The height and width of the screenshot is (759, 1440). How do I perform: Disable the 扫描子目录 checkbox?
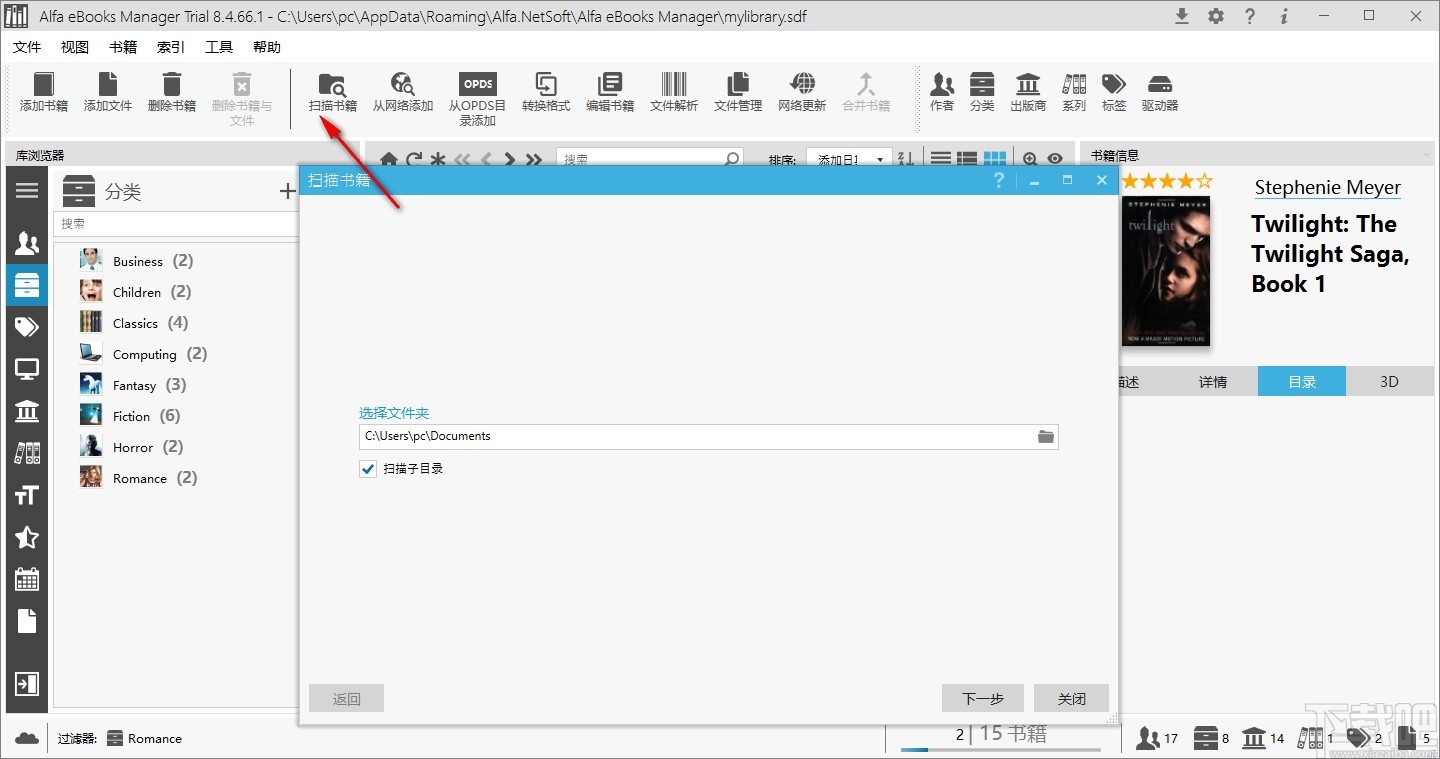(367, 468)
